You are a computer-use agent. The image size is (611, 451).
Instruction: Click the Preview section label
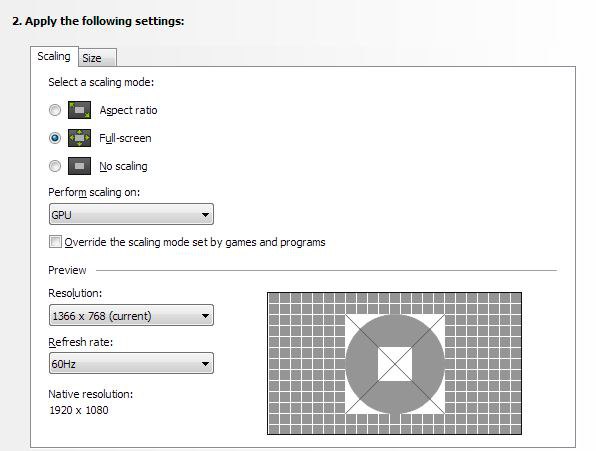coord(67,270)
